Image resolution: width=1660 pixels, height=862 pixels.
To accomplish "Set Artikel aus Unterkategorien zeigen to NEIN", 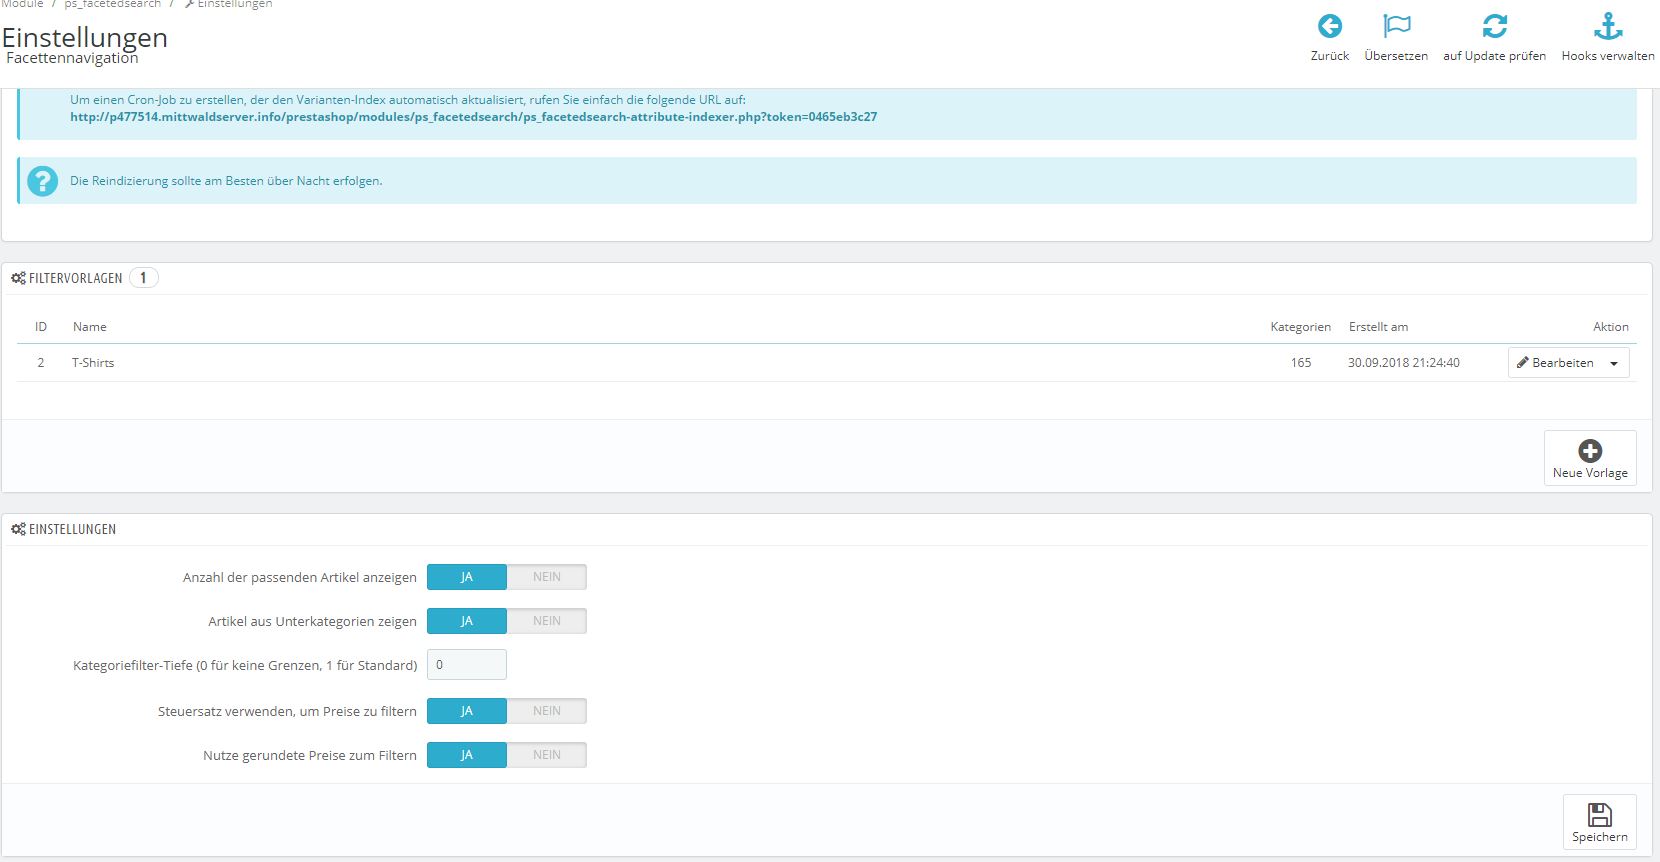I will tap(547, 621).
